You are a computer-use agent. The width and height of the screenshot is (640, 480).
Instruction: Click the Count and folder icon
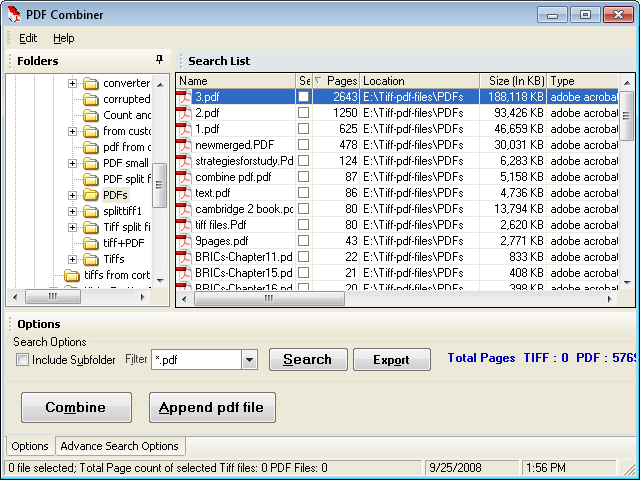[x=91, y=115]
